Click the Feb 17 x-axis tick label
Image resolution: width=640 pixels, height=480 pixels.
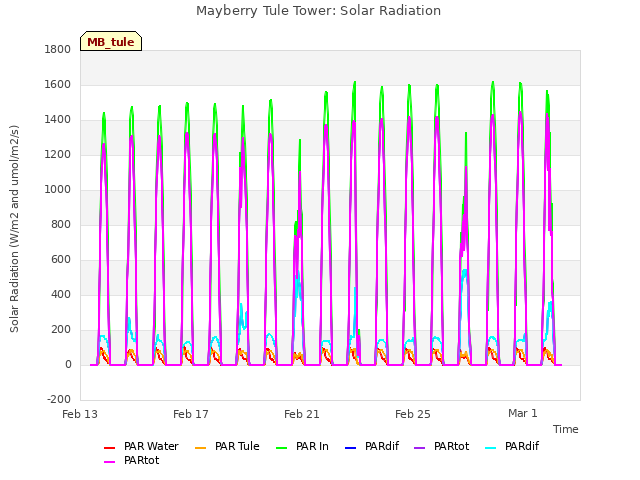191,414
